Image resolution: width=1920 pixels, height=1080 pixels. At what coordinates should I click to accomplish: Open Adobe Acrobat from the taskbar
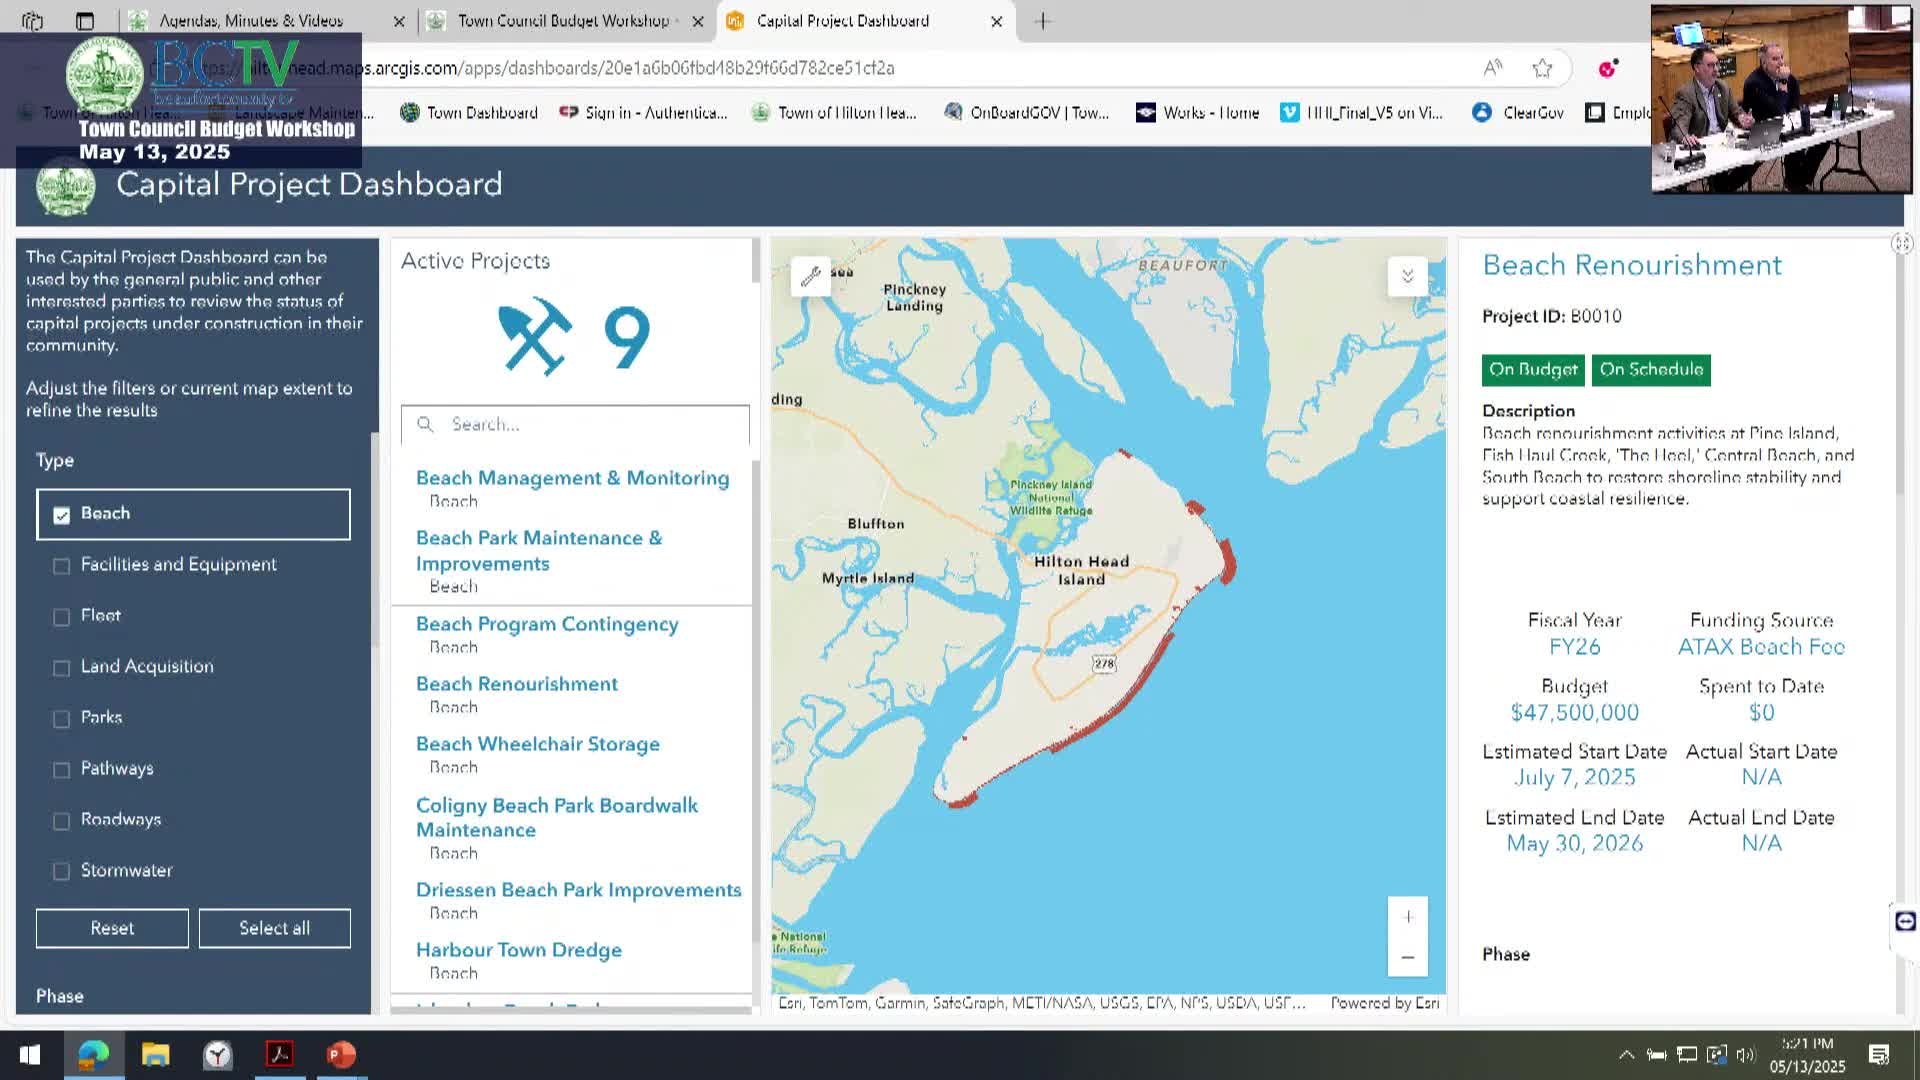[279, 1054]
